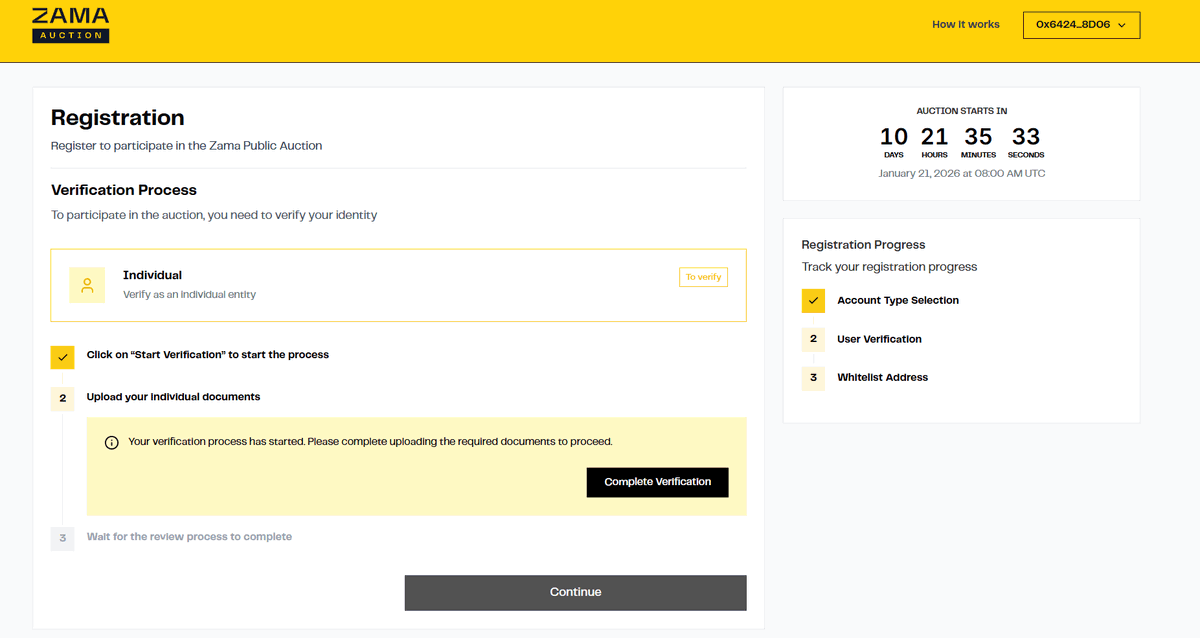Click the Registration heading
Screen dimensions: 1200x638
118,118
